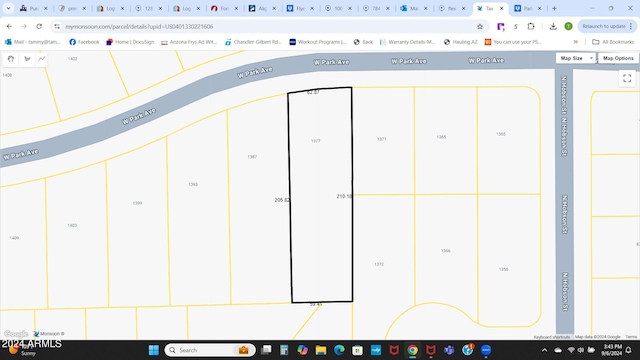Screen dimensions: 640x360
Task: Open the Map Size dropdown
Action: 576,58
